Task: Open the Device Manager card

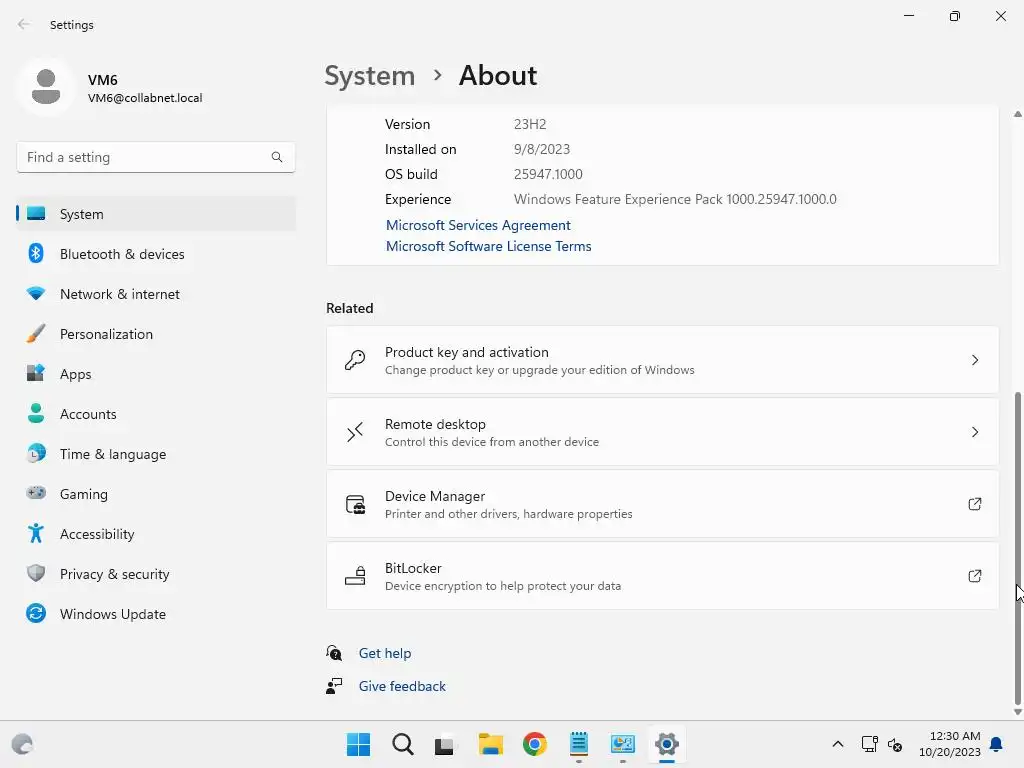Action: 662,504
